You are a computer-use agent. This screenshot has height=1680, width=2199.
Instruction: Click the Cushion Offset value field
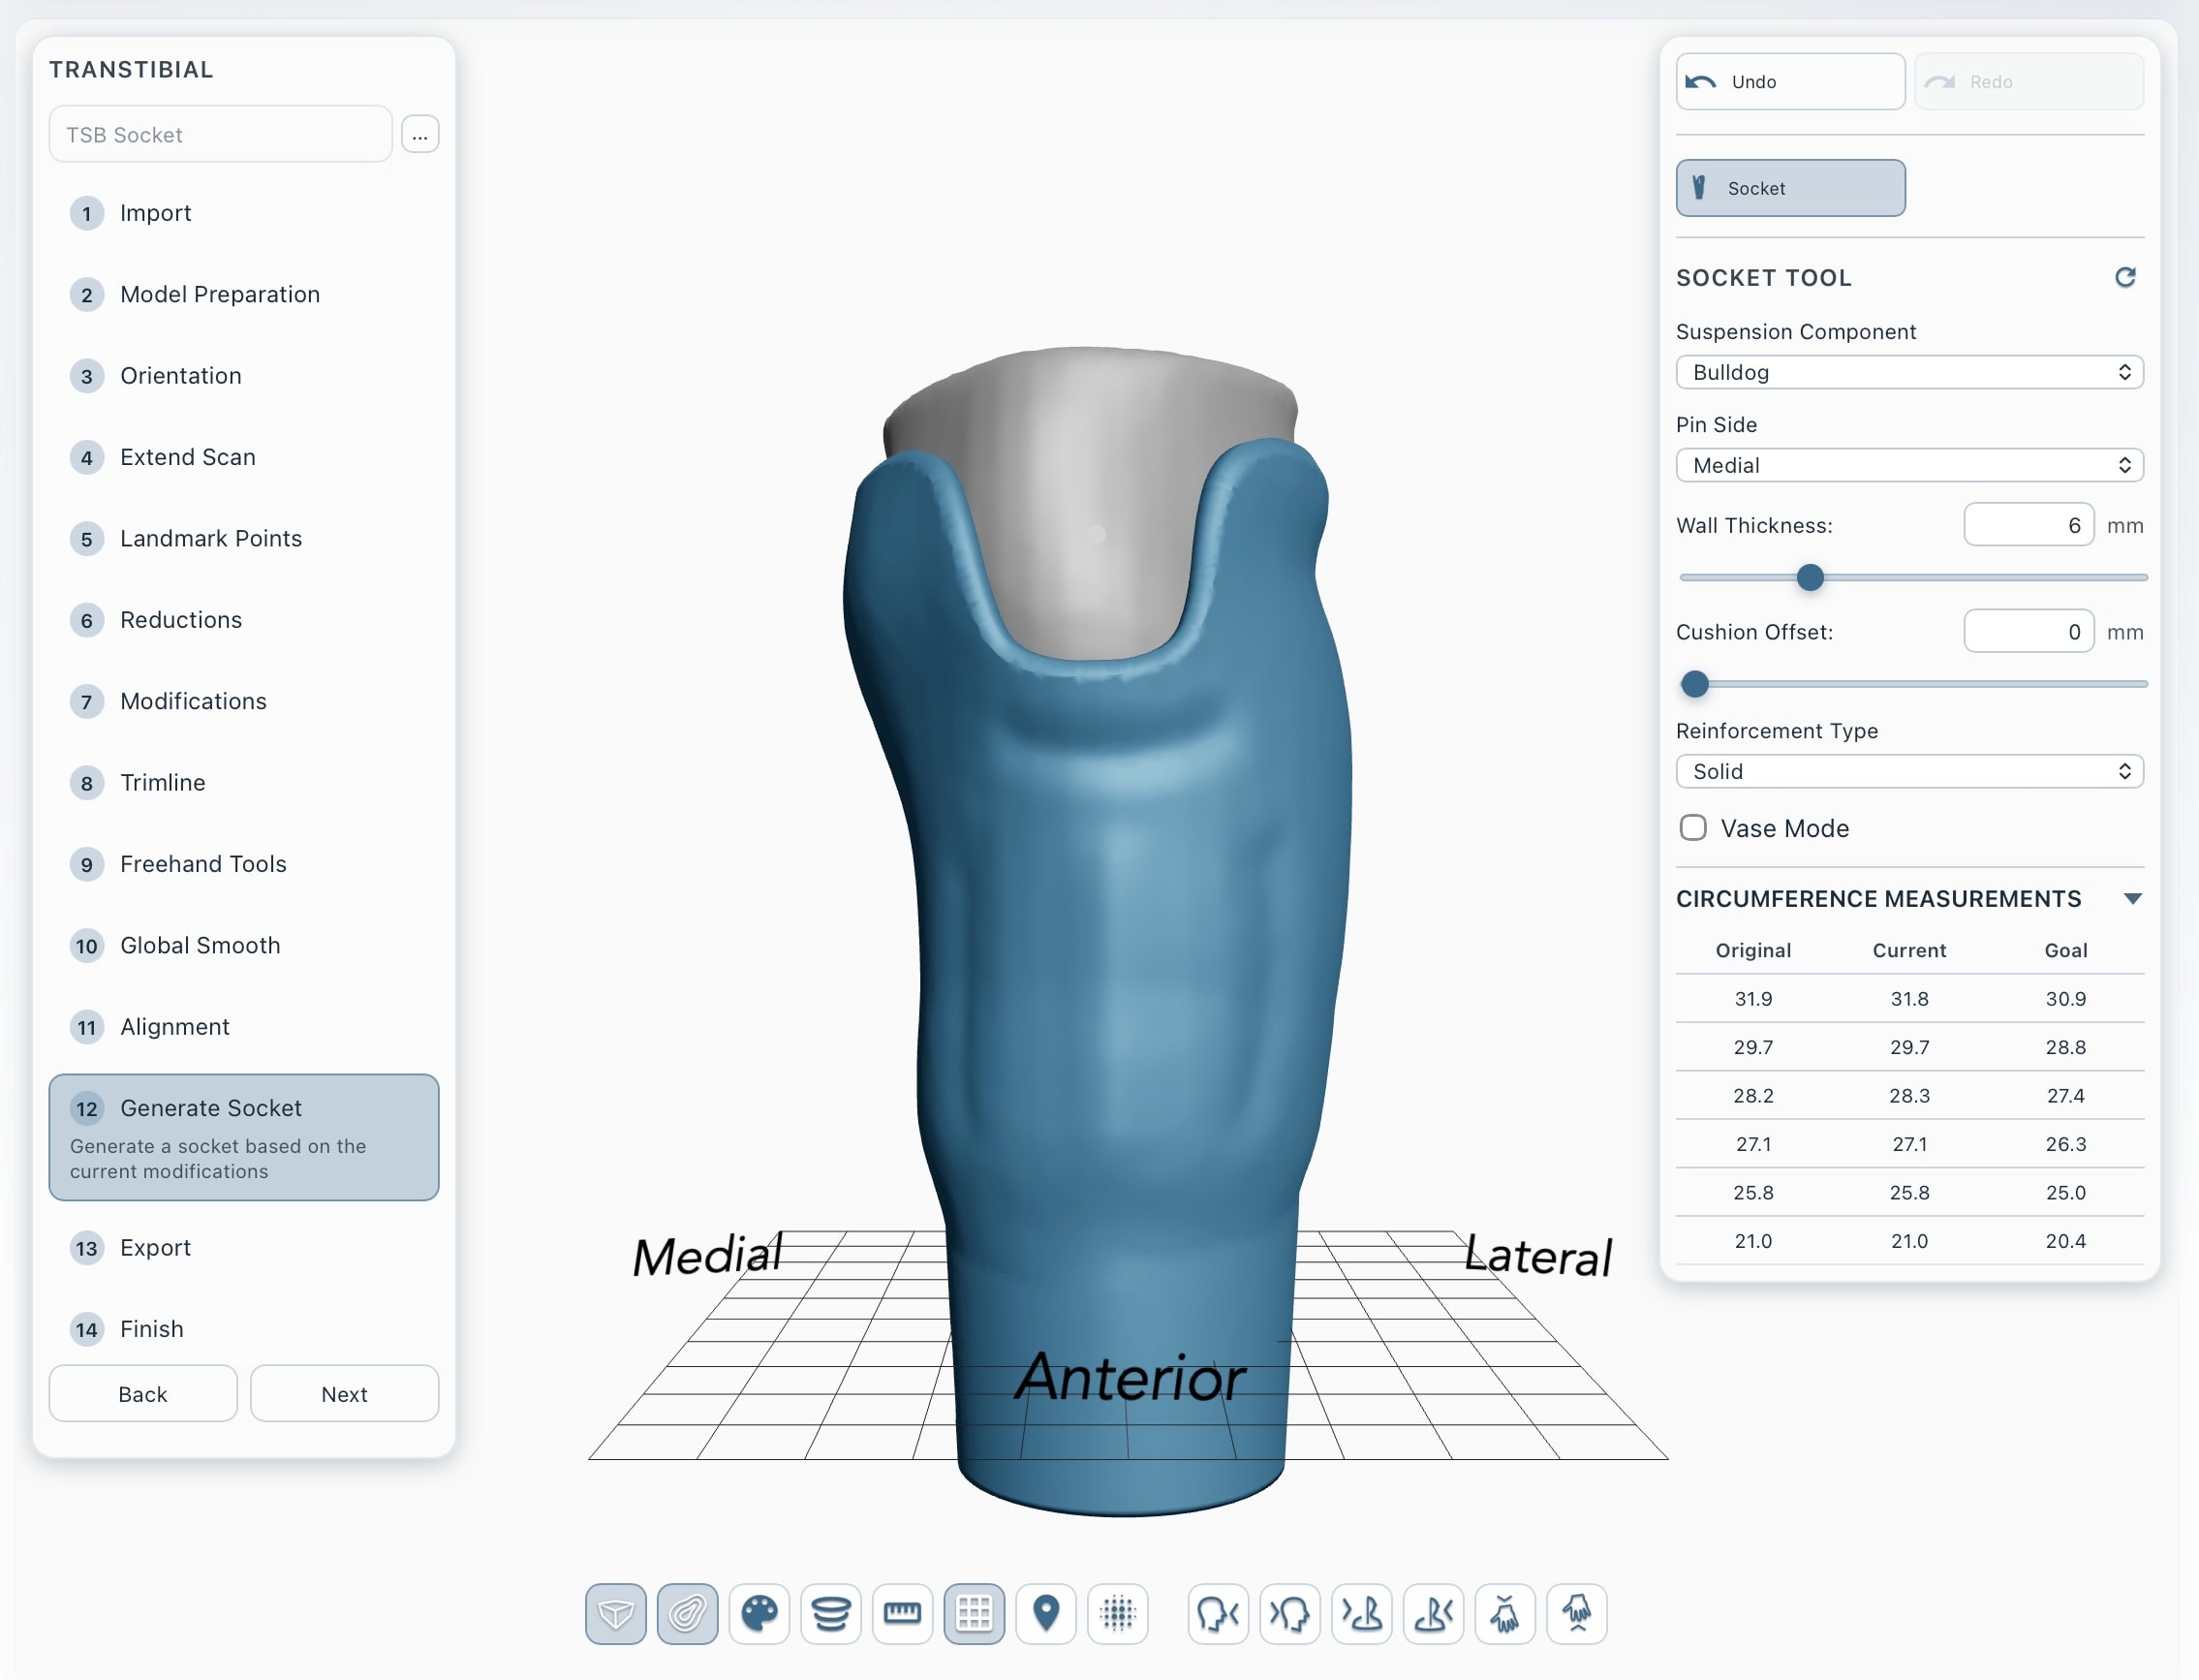pyautogui.click(x=2029, y=632)
